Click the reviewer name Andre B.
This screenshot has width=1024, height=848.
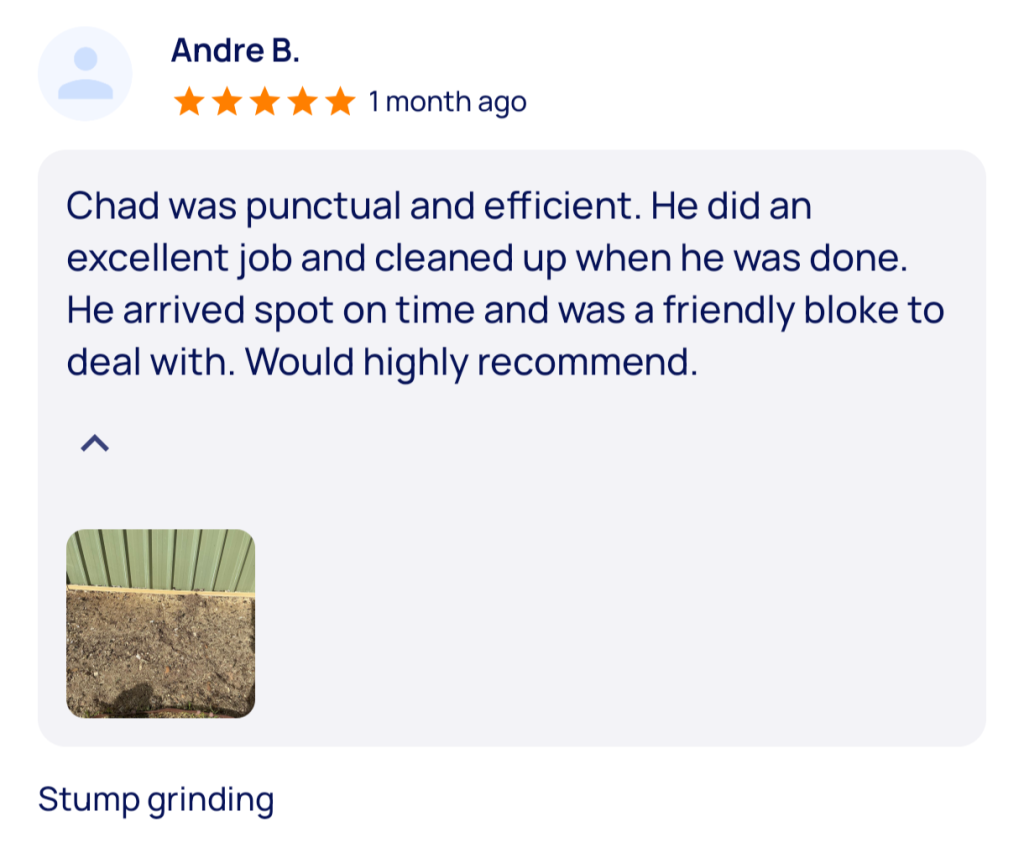(235, 50)
